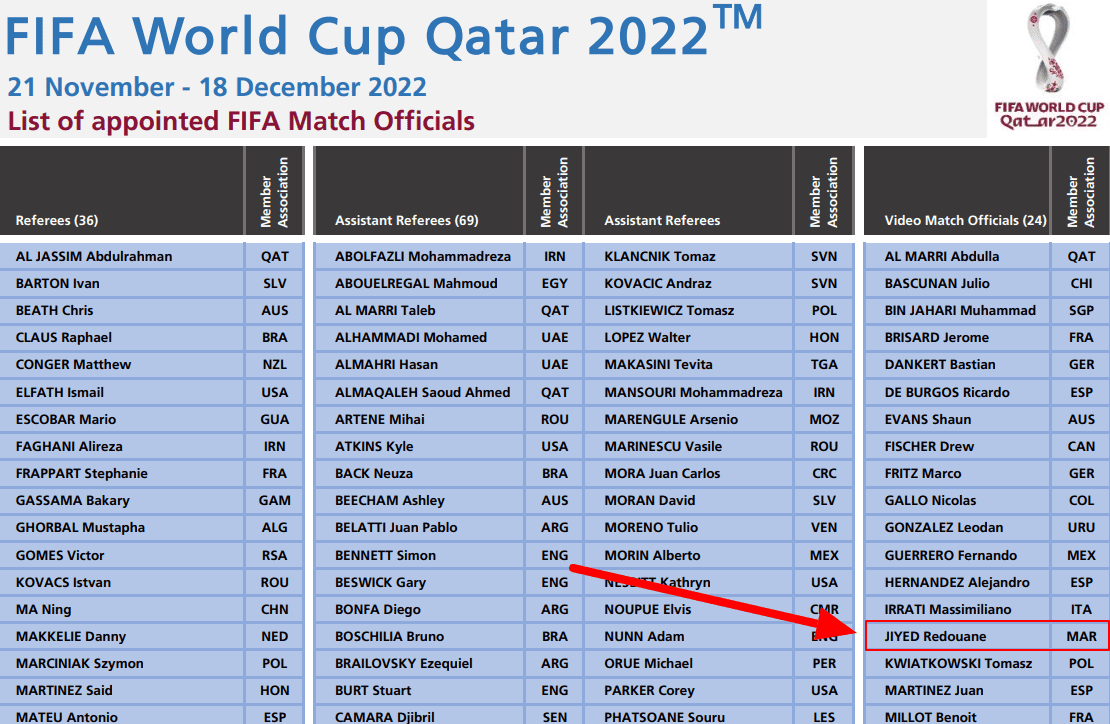Click the MAR association code for Jiyed
The width and height of the screenshot is (1110, 724).
[1081, 636]
